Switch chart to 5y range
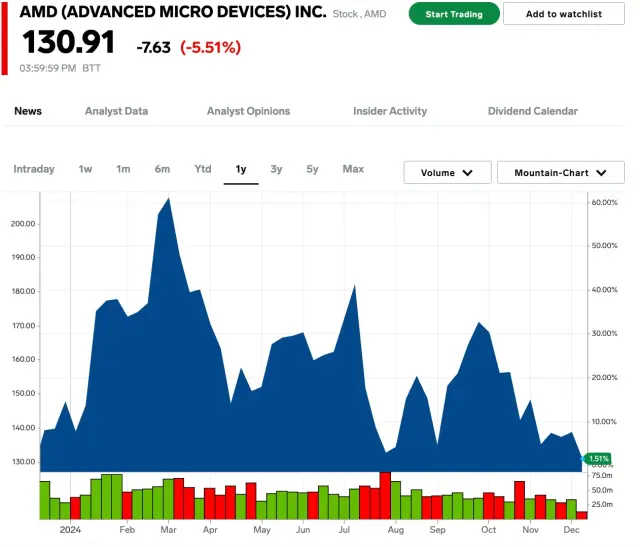The width and height of the screenshot is (640, 547). [312, 169]
